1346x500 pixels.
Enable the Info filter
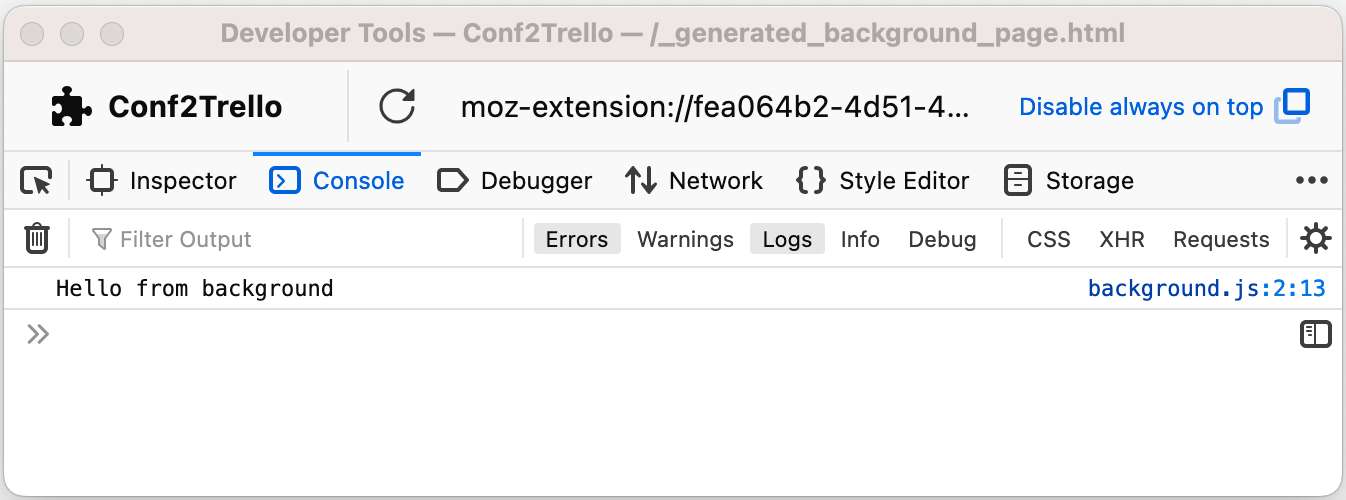click(860, 239)
